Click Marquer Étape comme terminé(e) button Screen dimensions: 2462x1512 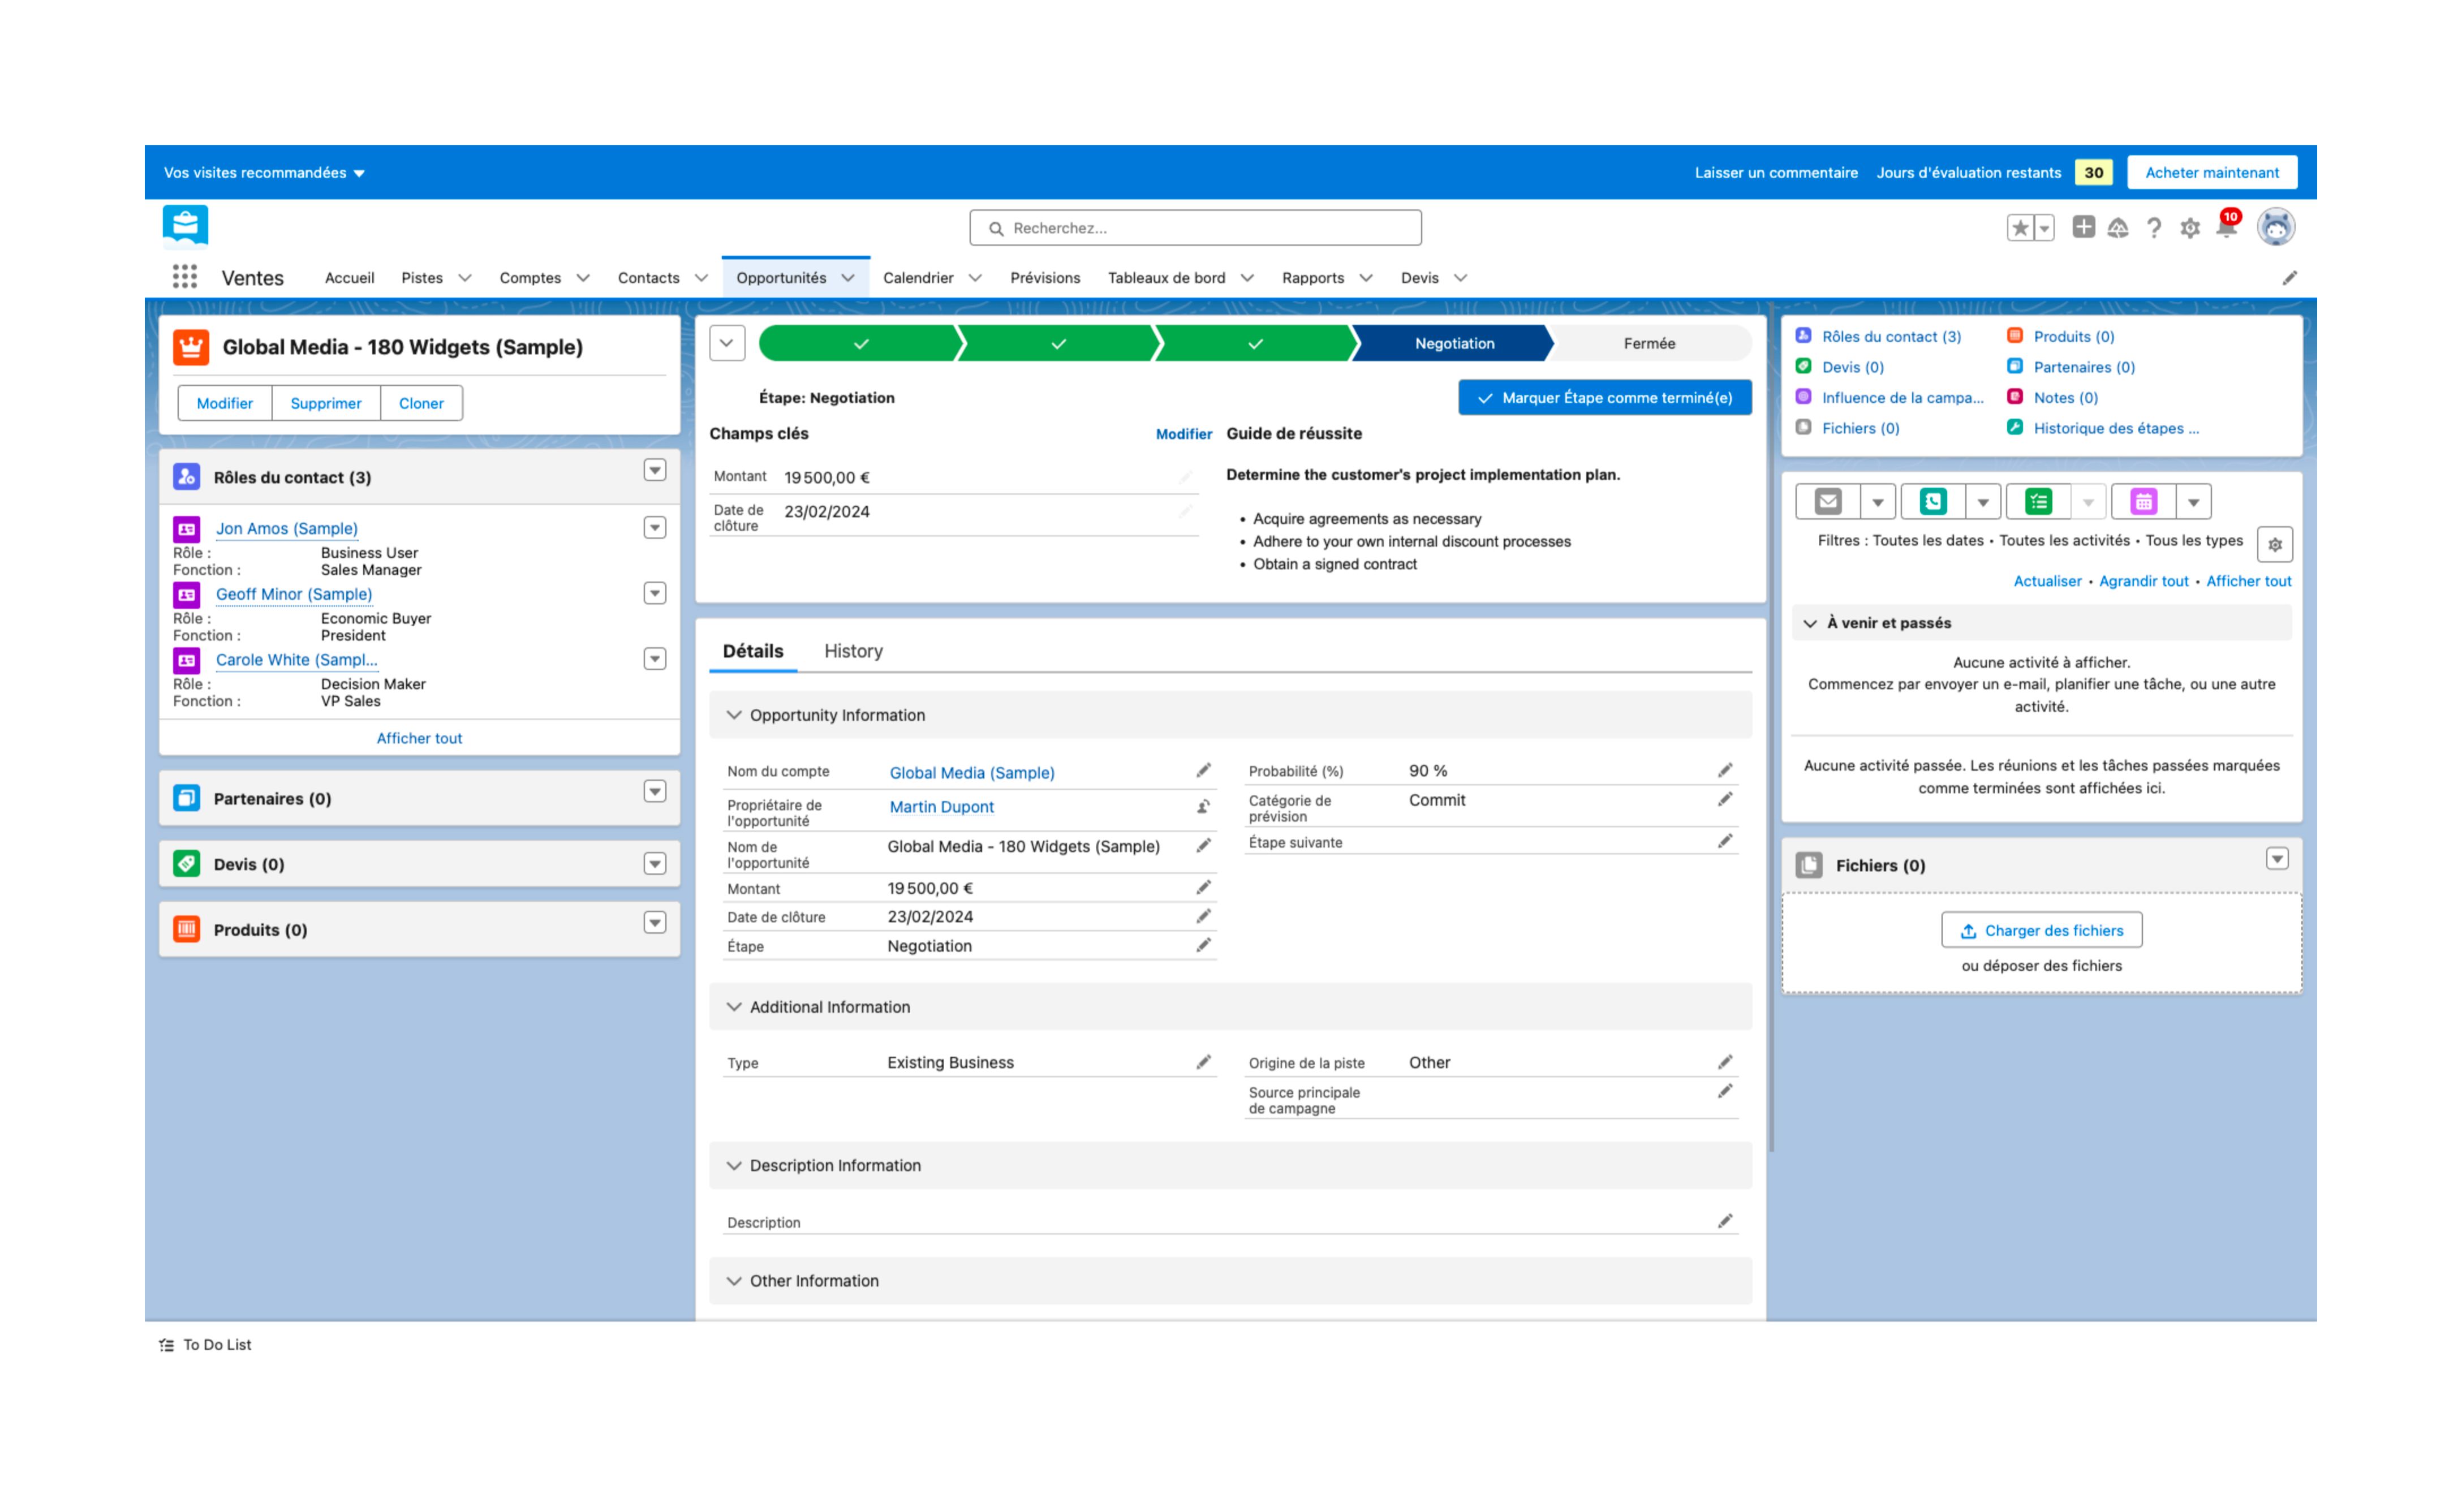pyautogui.click(x=1604, y=398)
